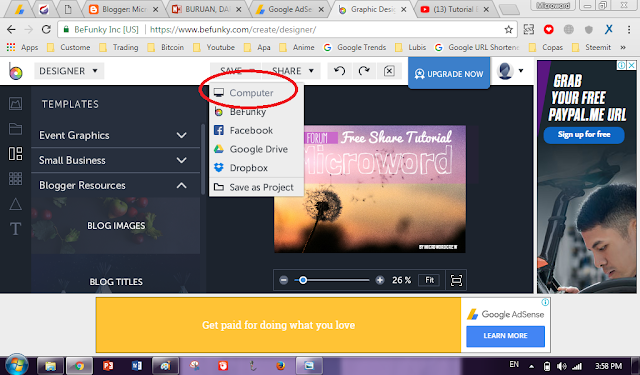Click the UPGRADE NOW button

point(449,74)
